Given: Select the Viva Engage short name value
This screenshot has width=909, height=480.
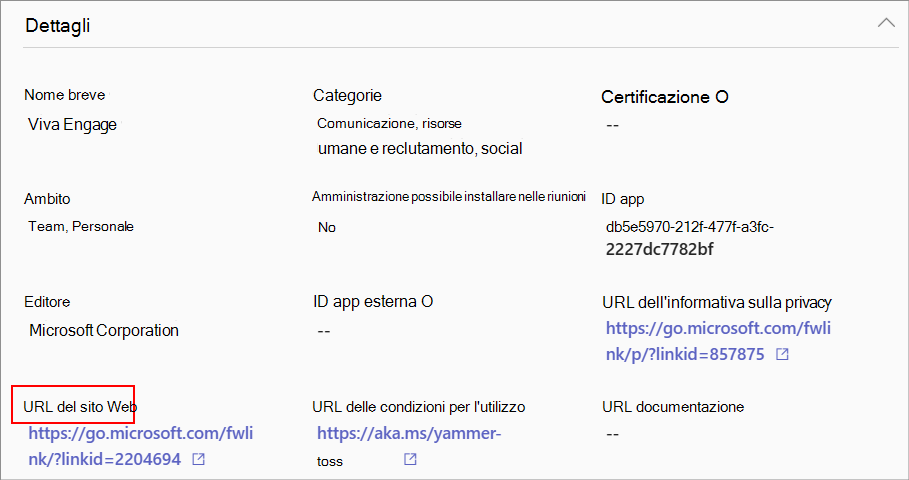Looking at the screenshot, I should 72,125.
